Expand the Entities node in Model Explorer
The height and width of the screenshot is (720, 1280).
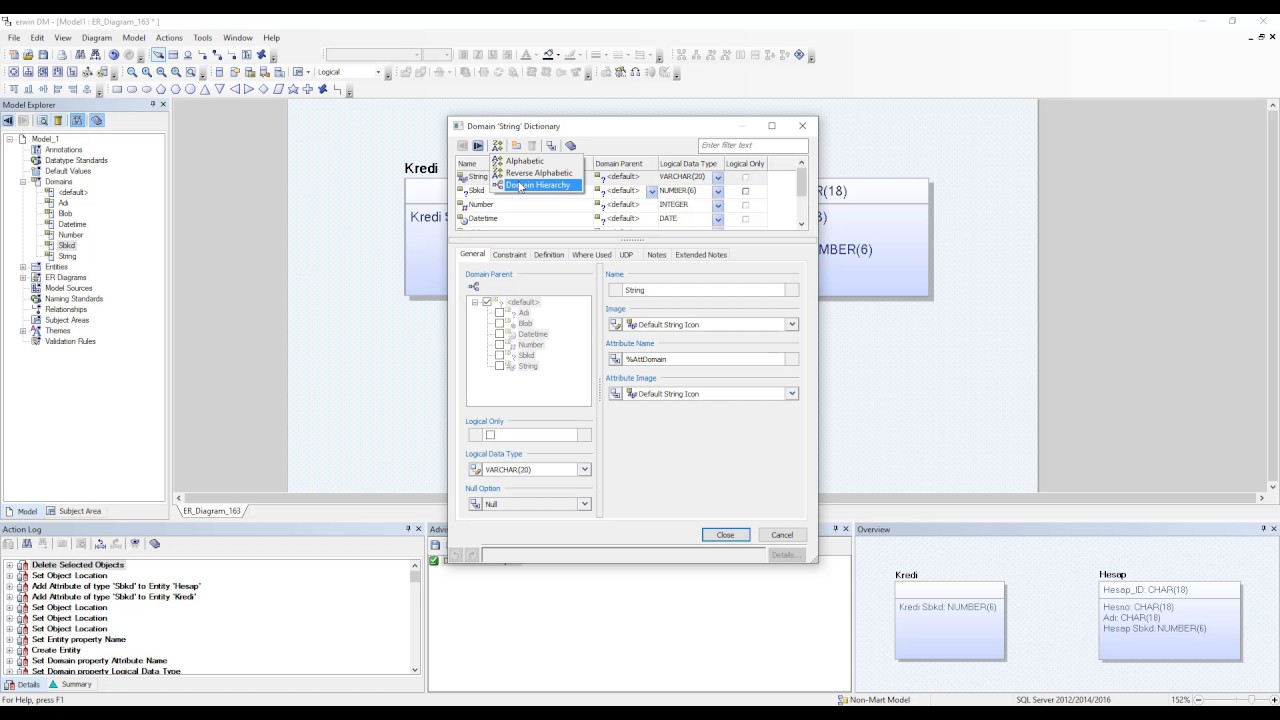coord(23,267)
